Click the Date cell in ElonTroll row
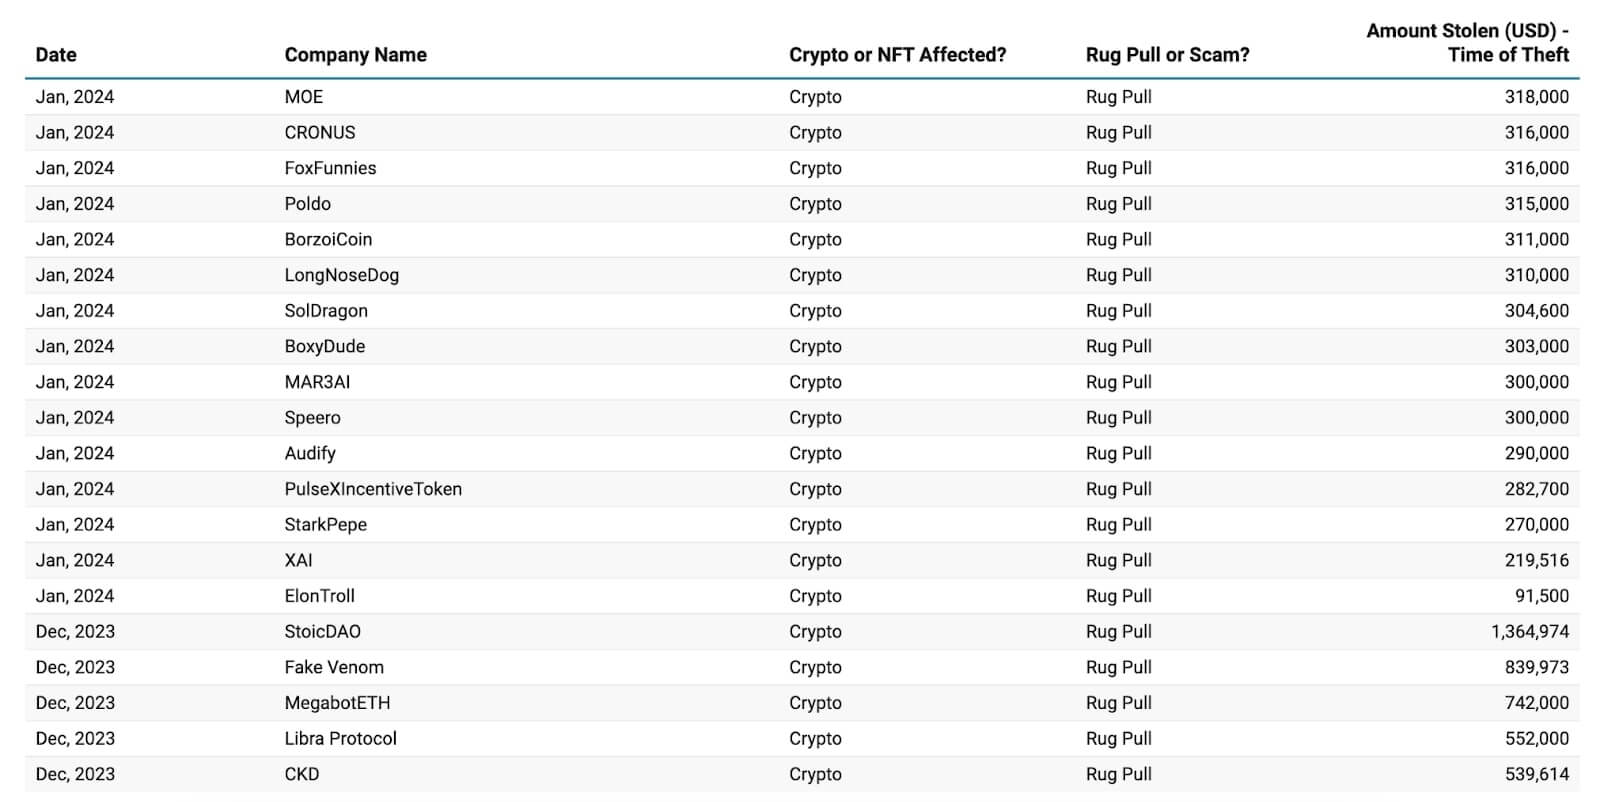Screen dimensions: 1600x802 [75, 596]
